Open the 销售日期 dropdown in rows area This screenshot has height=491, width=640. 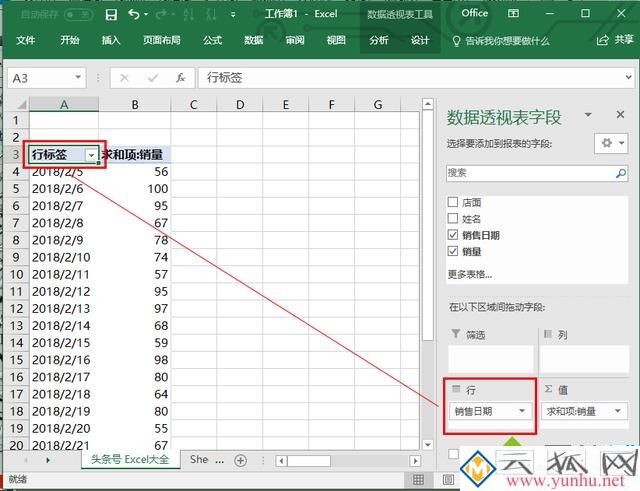tap(522, 411)
